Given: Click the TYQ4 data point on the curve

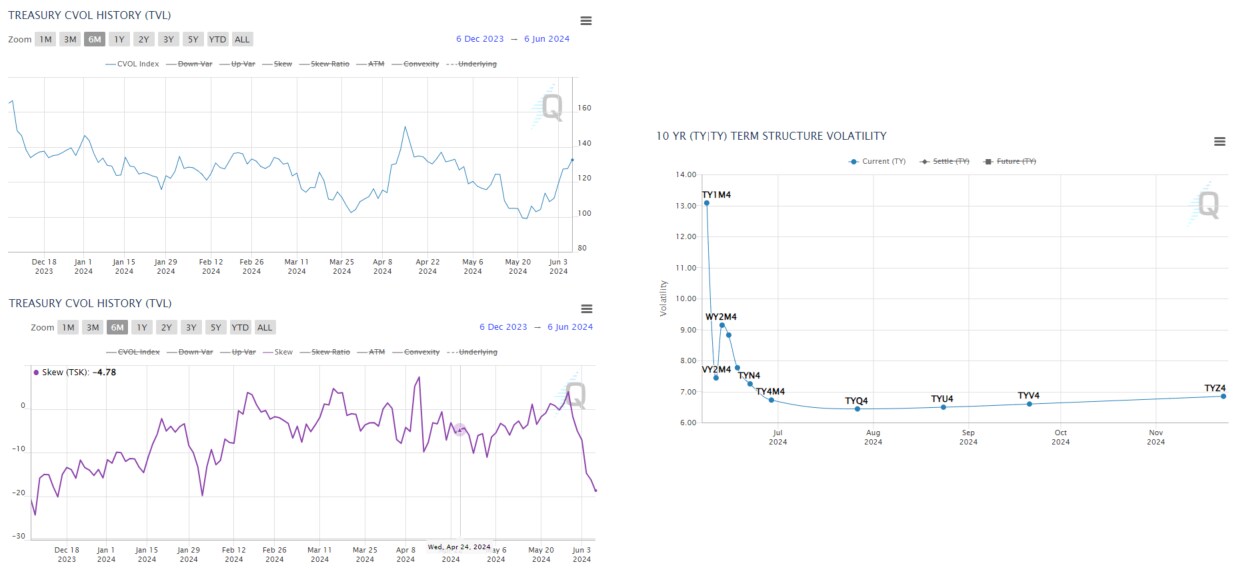Looking at the screenshot, I should (x=857, y=409).
